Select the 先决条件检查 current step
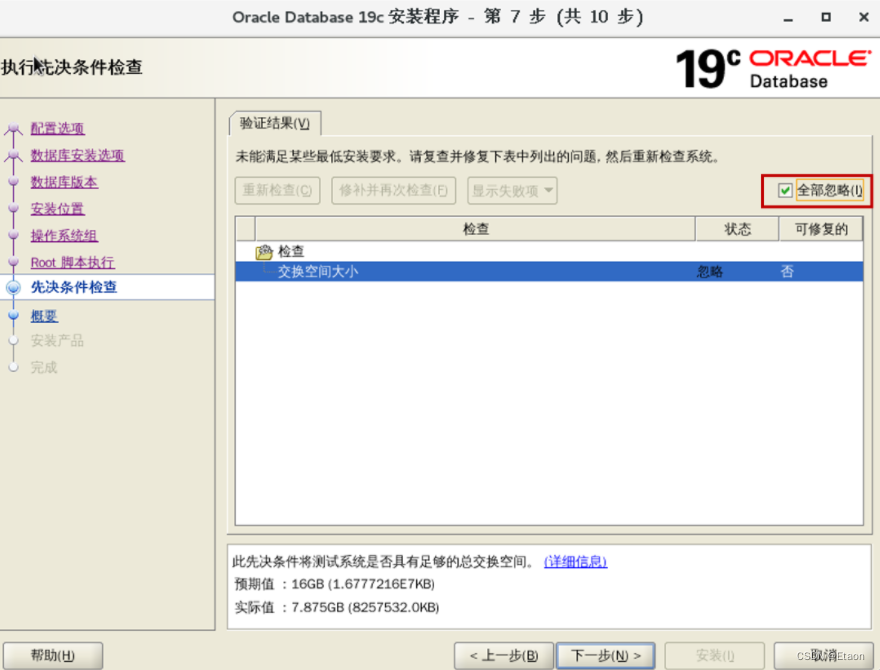 pyautogui.click(x=74, y=287)
